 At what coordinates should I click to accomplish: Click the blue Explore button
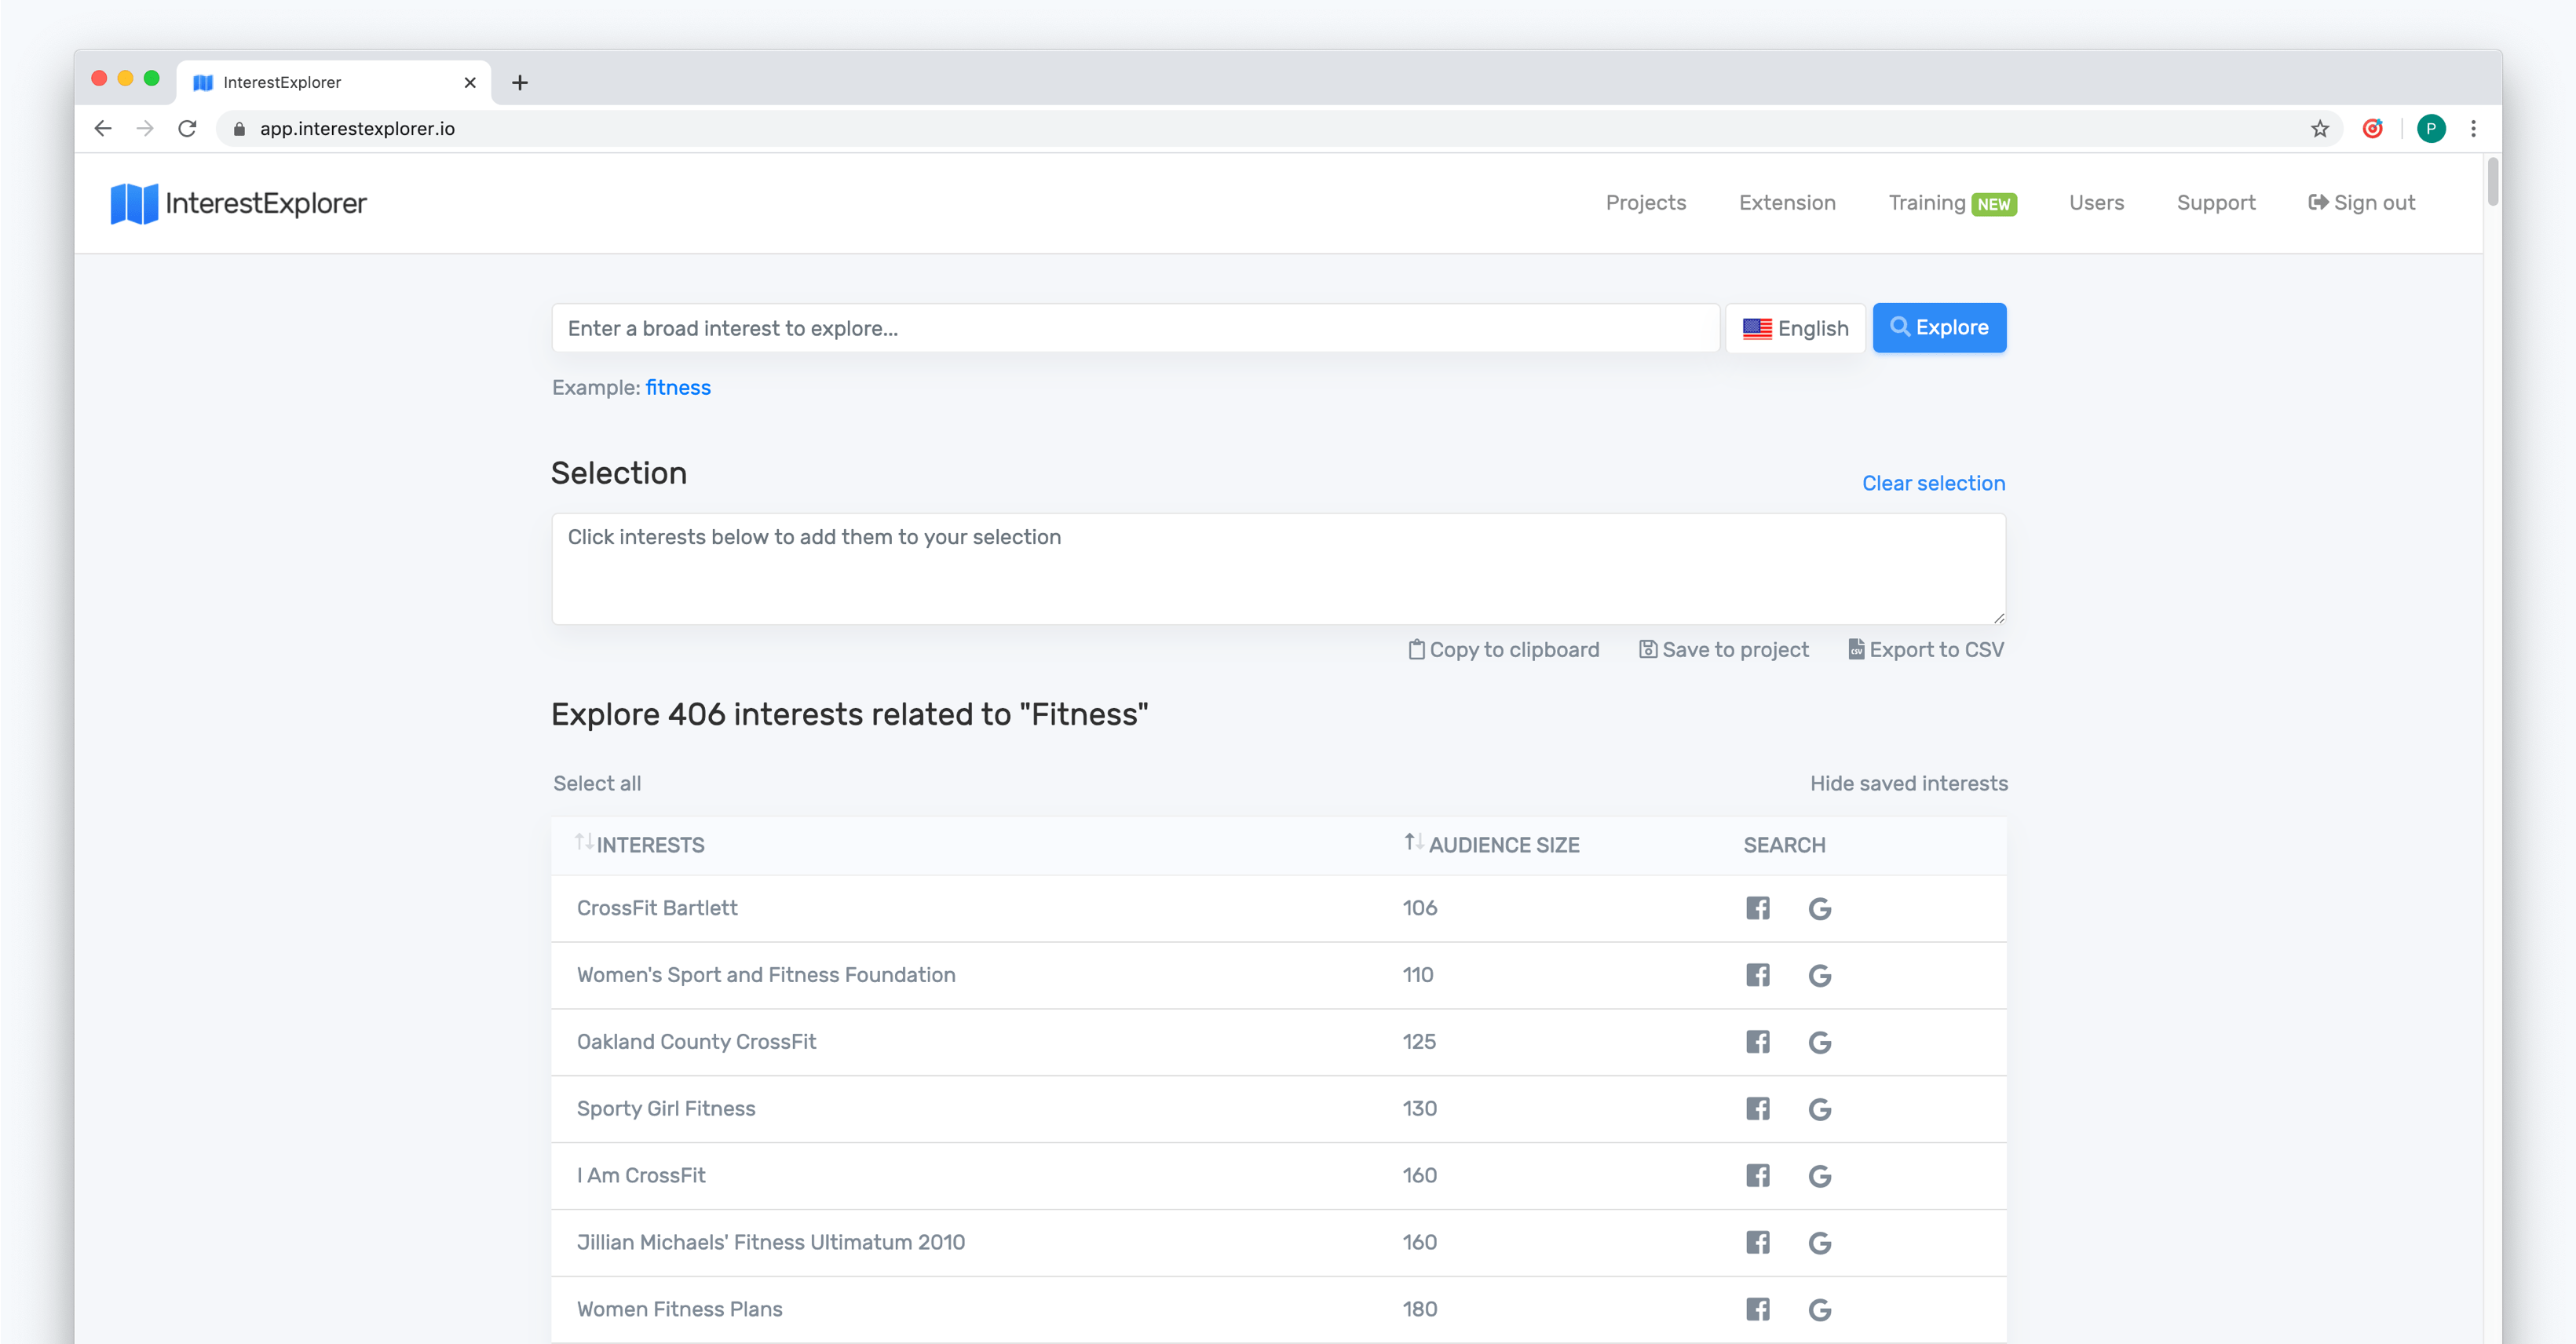point(1939,328)
